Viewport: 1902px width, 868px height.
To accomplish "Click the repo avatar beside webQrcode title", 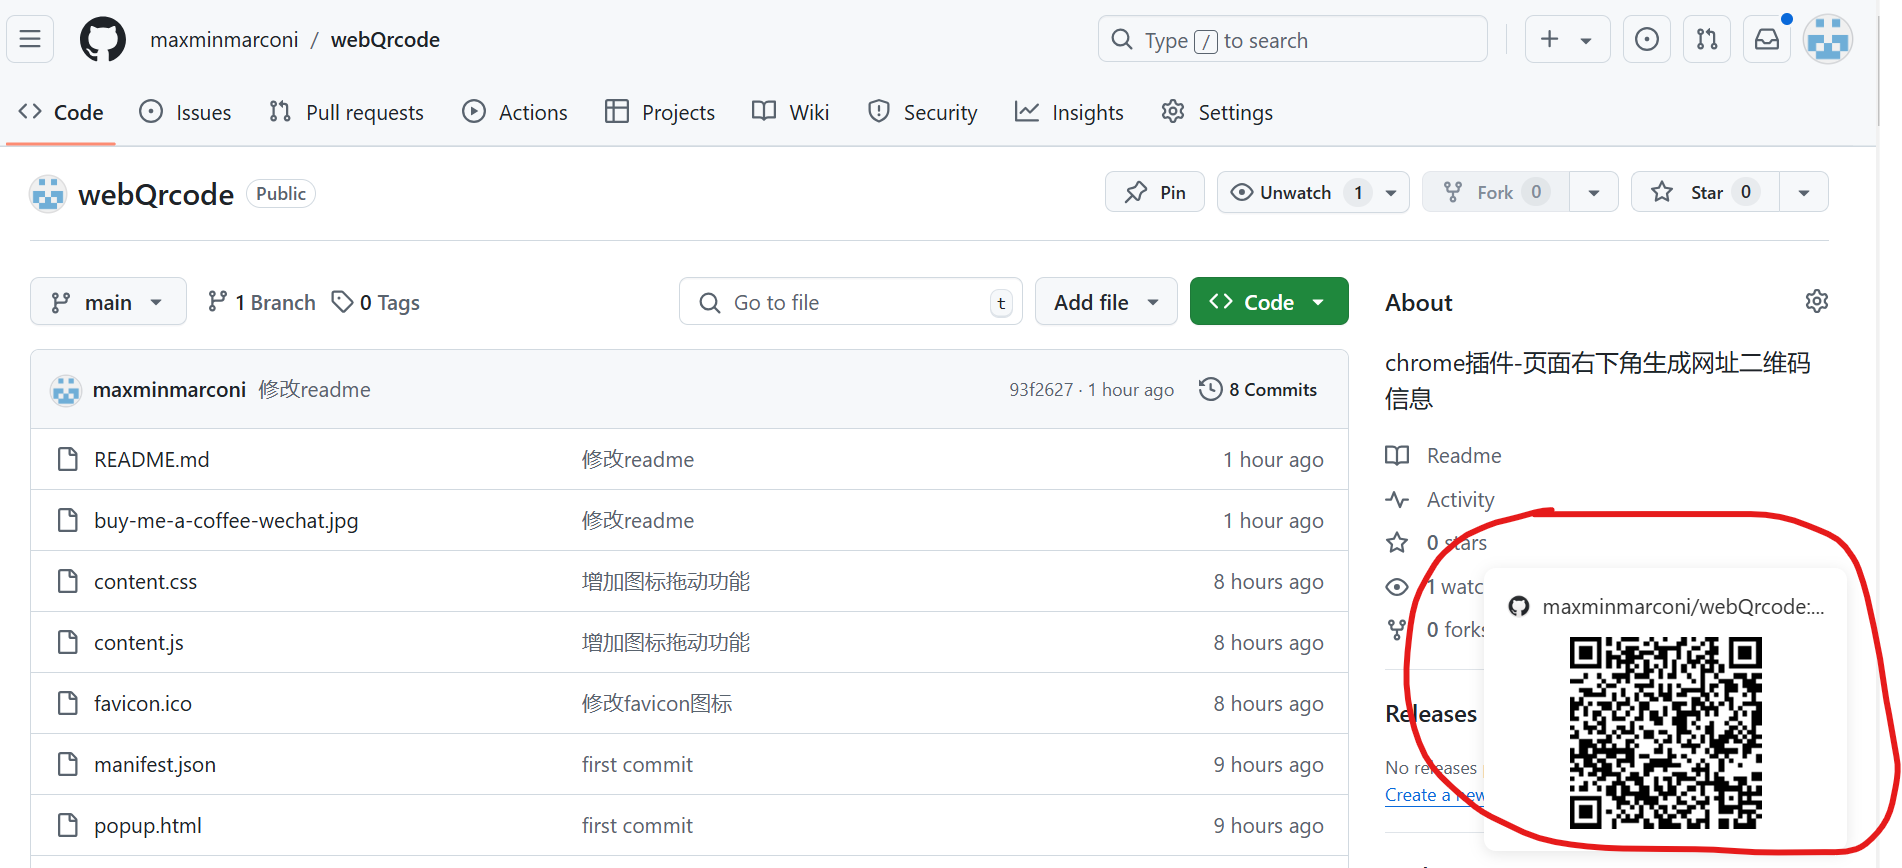I will pyautogui.click(x=48, y=194).
